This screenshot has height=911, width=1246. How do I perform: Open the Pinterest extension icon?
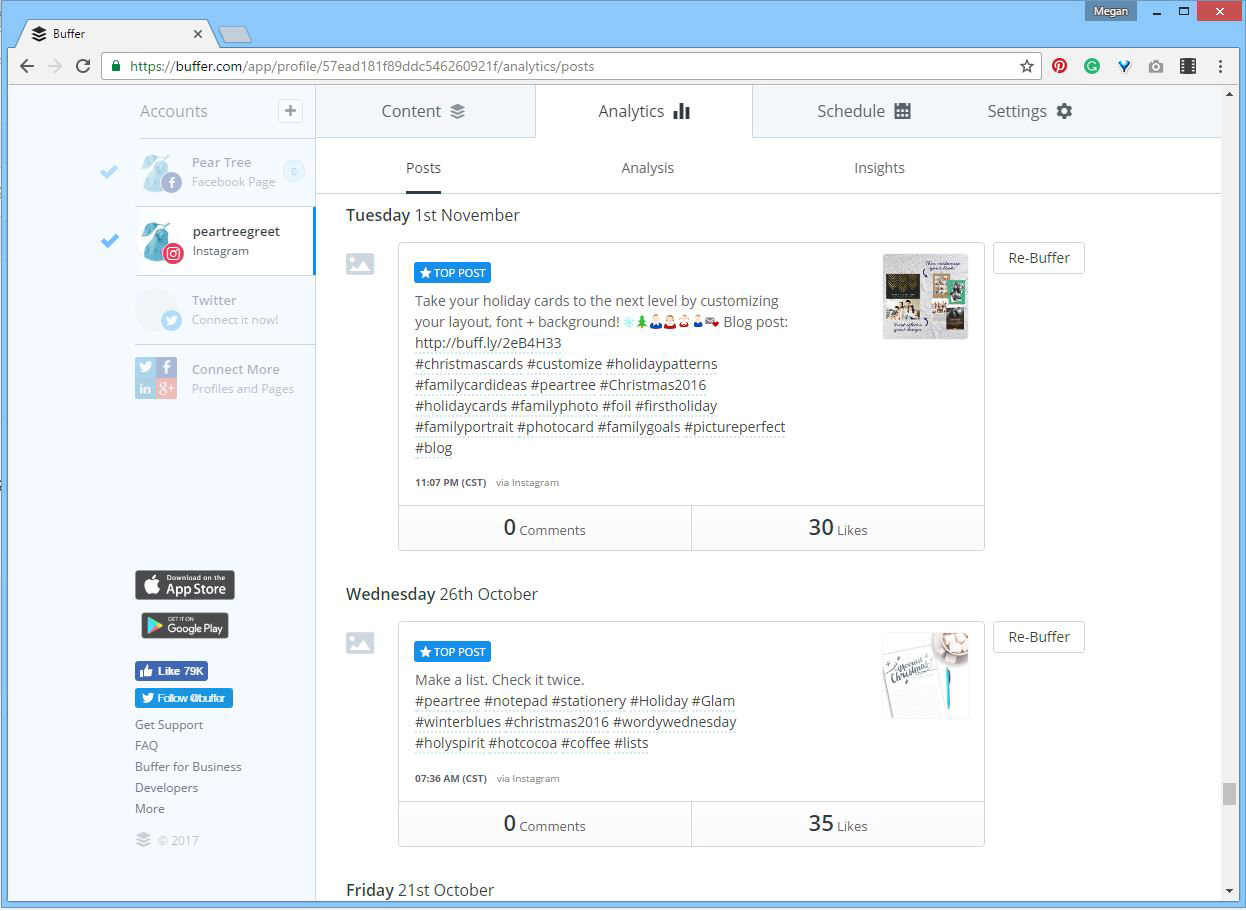coord(1059,66)
